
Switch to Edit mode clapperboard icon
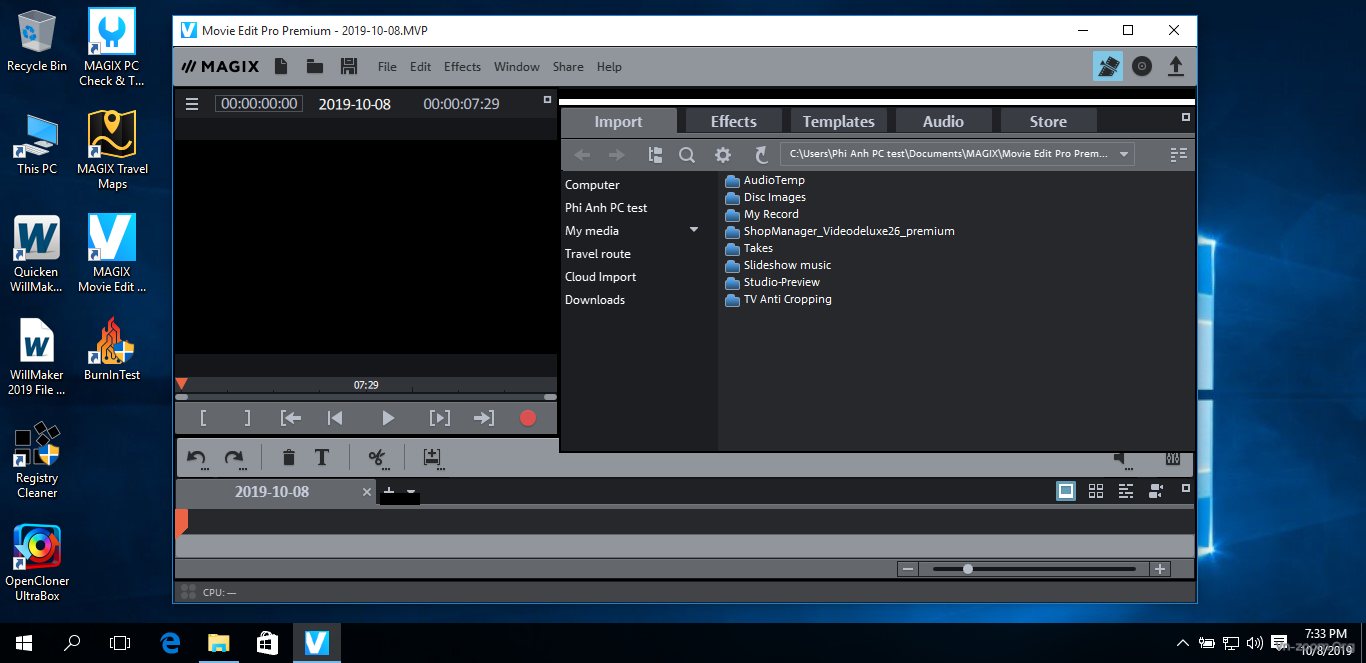1107,66
